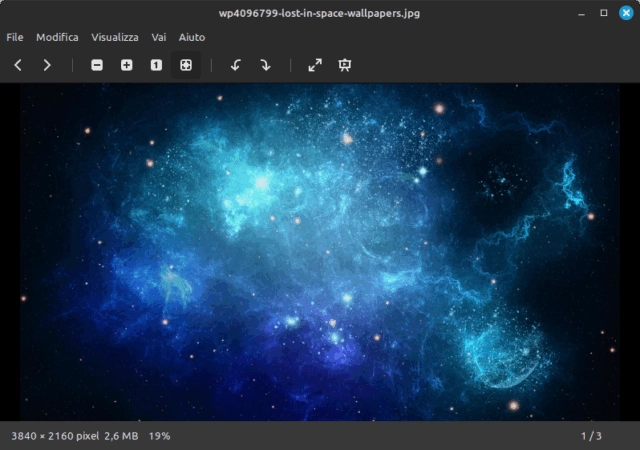Open the Aiuto menu
Viewport: 640px width, 450px height.
click(x=192, y=37)
